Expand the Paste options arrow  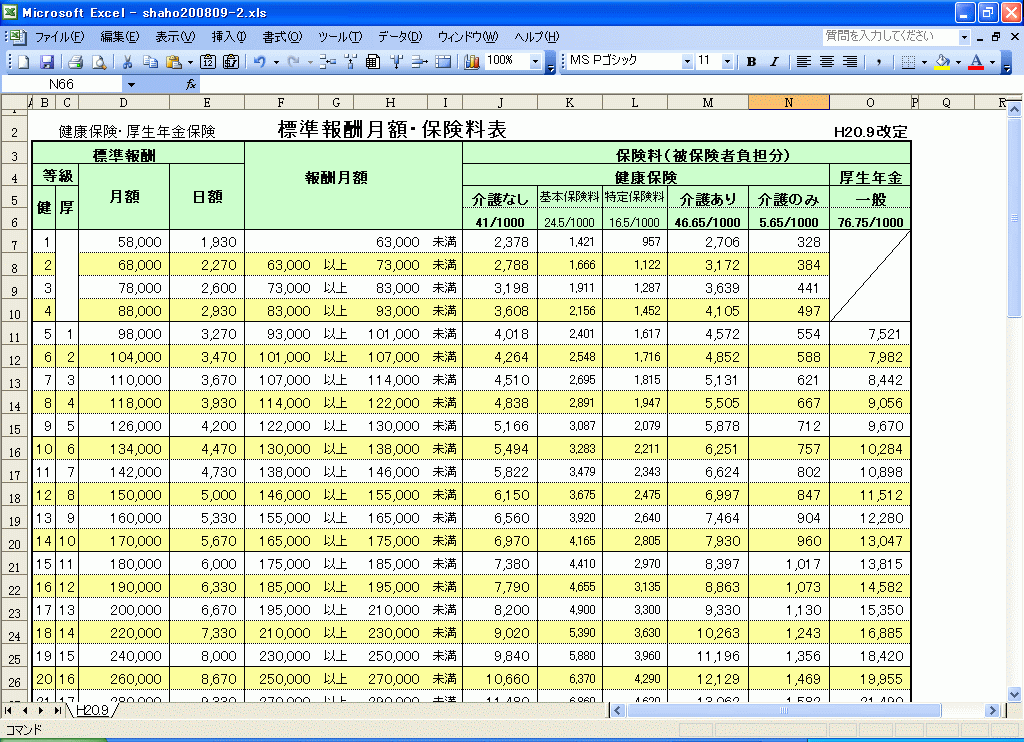190,62
